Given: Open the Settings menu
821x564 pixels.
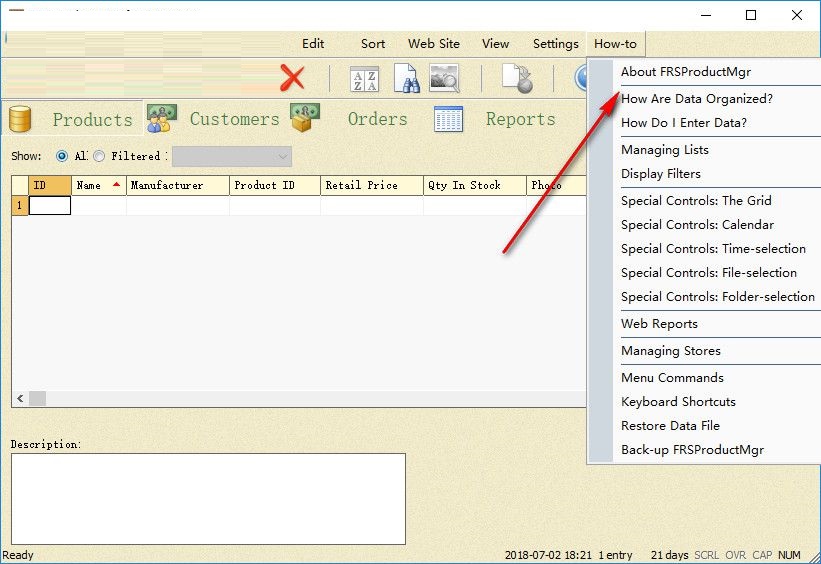Looking at the screenshot, I should click(556, 44).
